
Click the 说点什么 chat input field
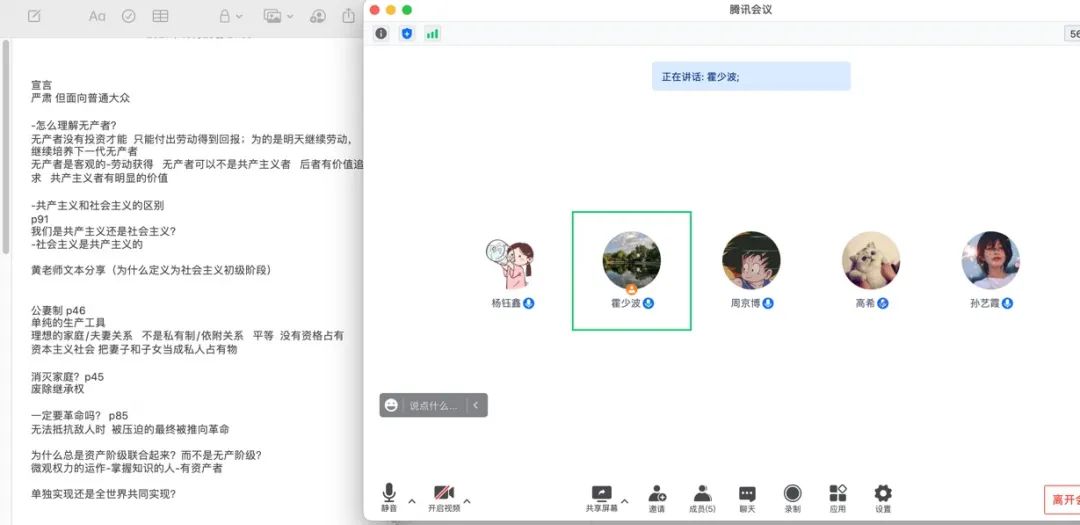[433, 405]
